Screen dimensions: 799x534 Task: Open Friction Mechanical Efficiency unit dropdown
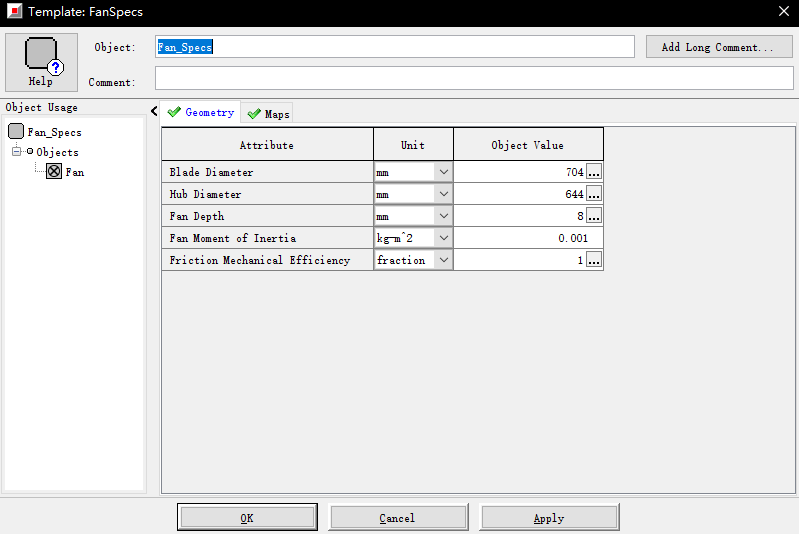(x=444, y=260)
